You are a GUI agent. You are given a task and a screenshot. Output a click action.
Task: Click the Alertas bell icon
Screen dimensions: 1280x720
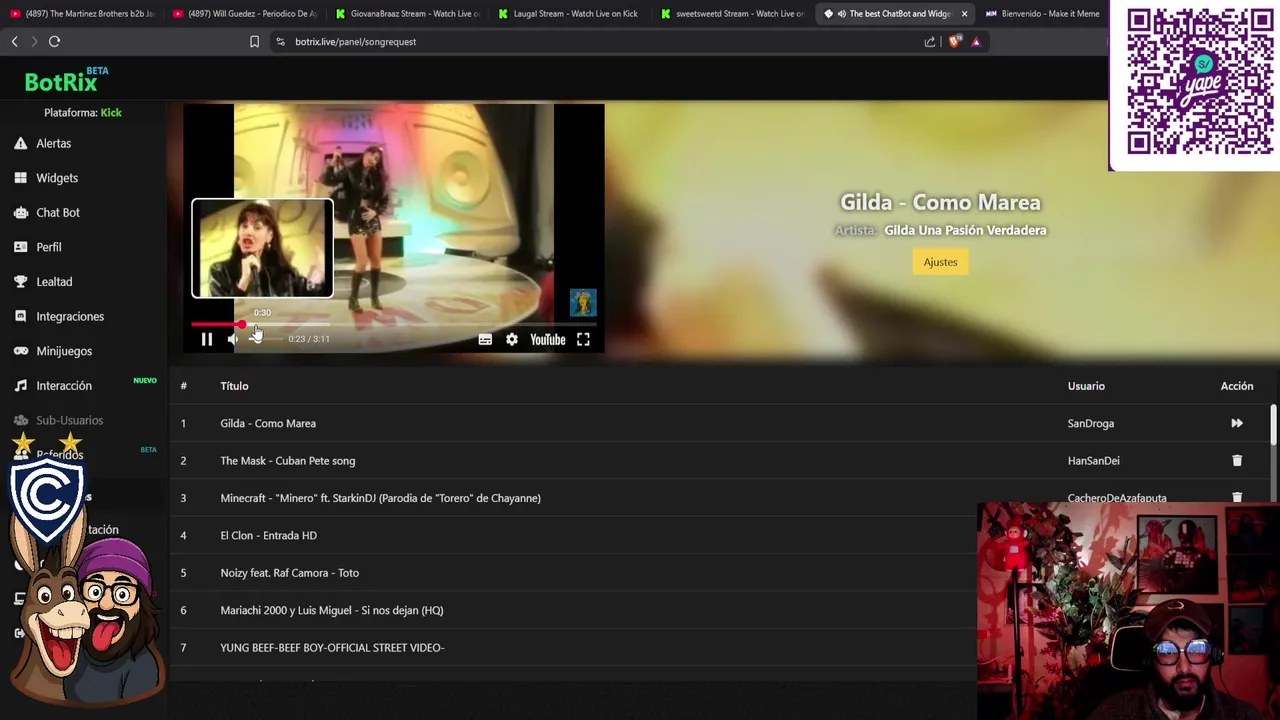tap(20, 143)
